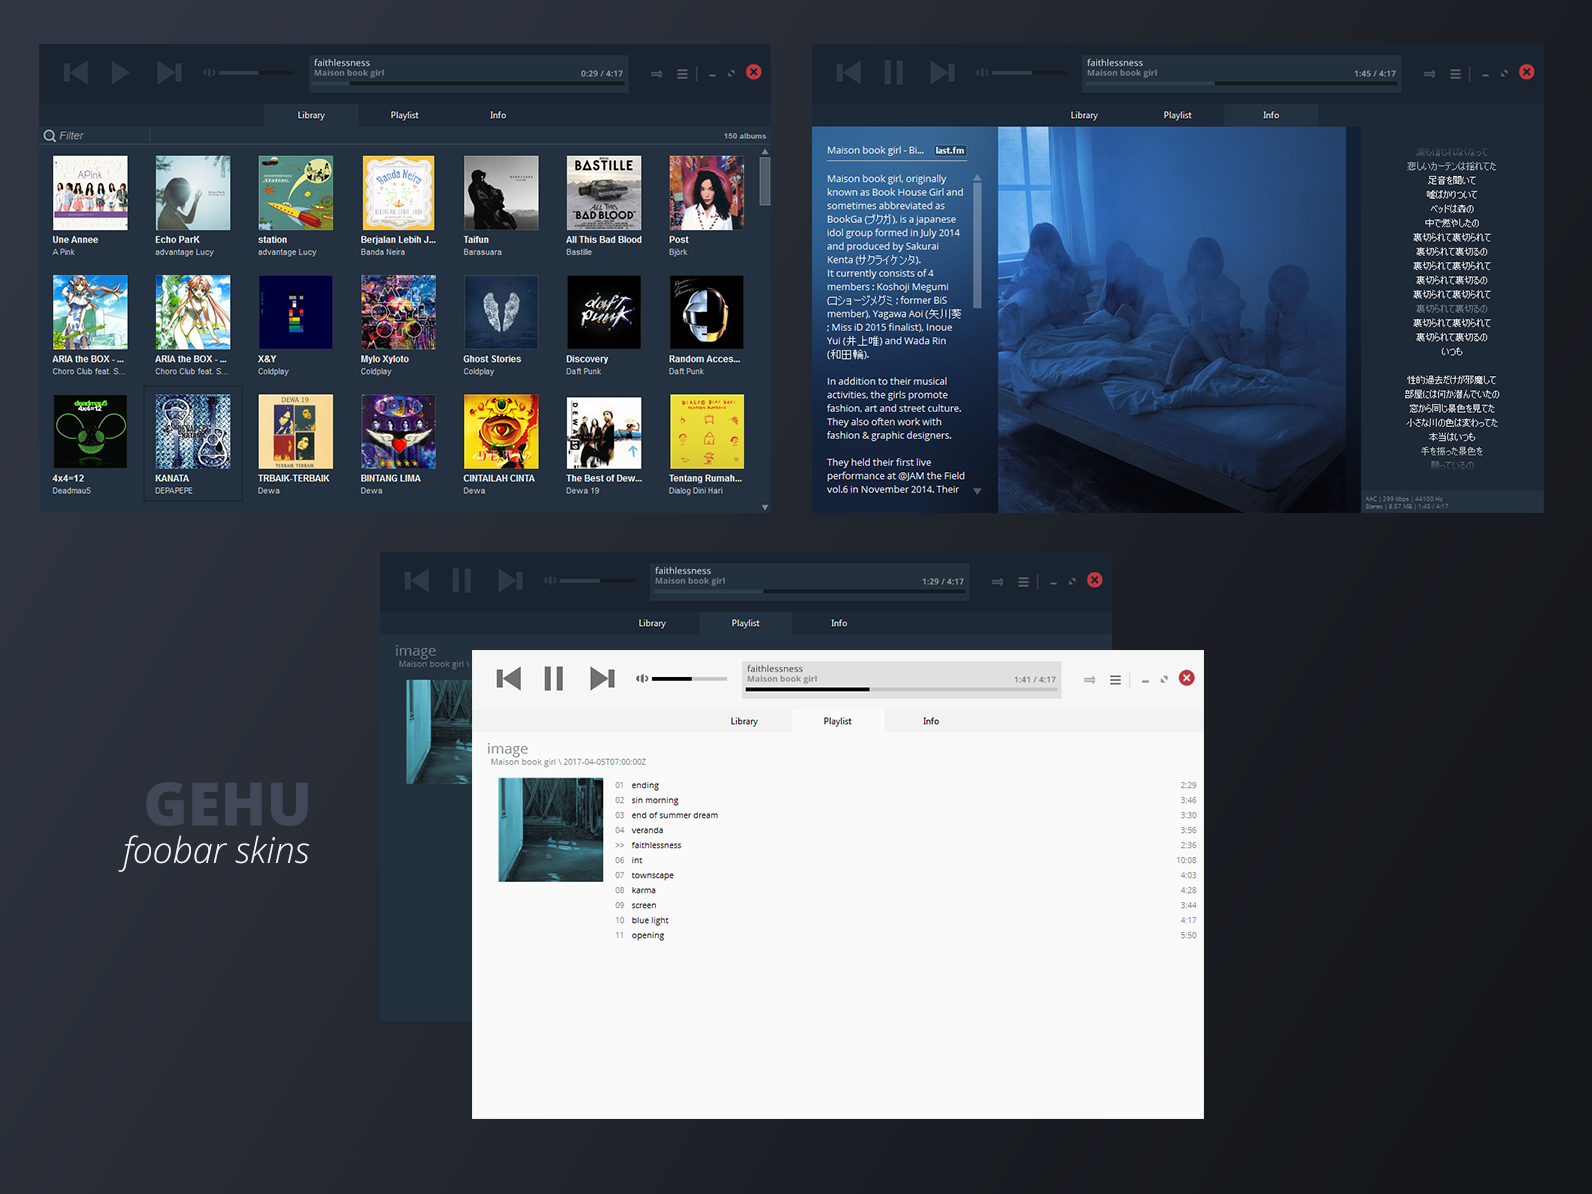Toggle playback order icon in Library window

[x=657, y=74]
